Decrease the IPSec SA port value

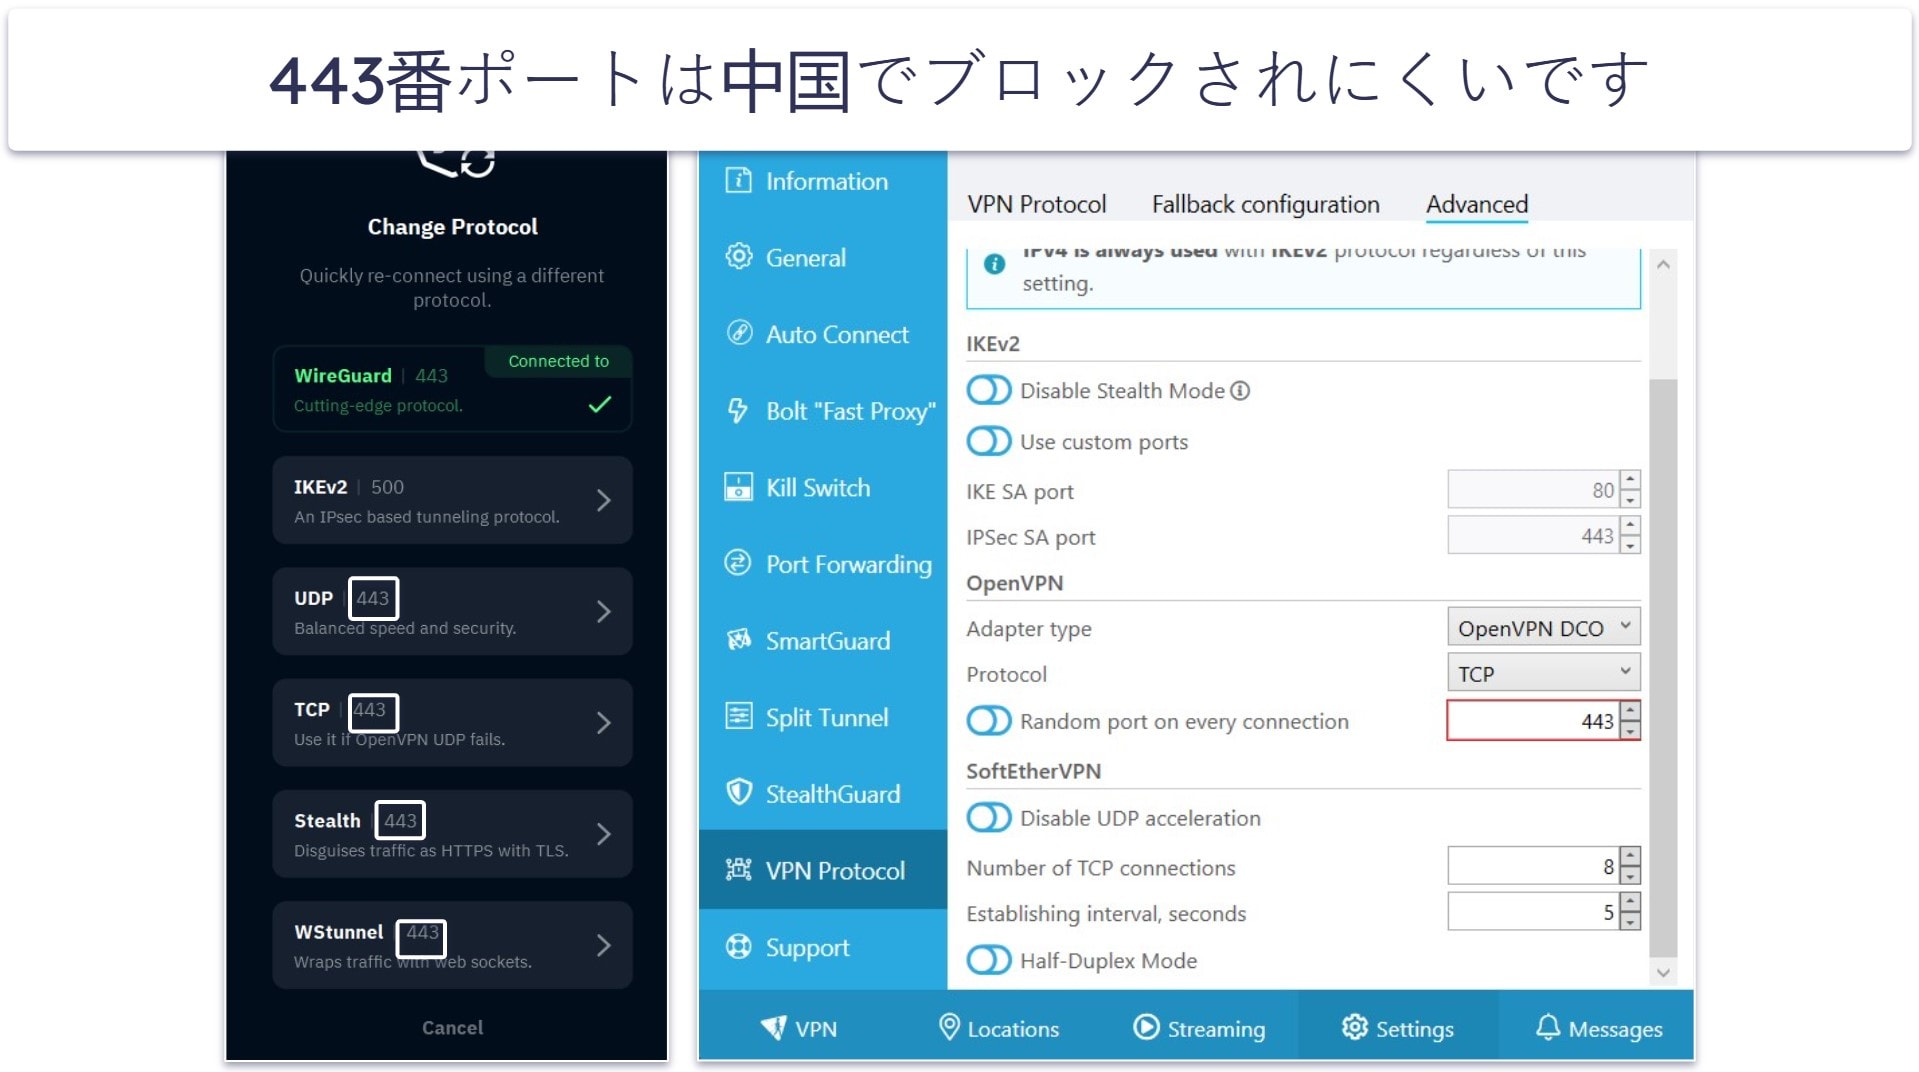tap(1630, 545)
